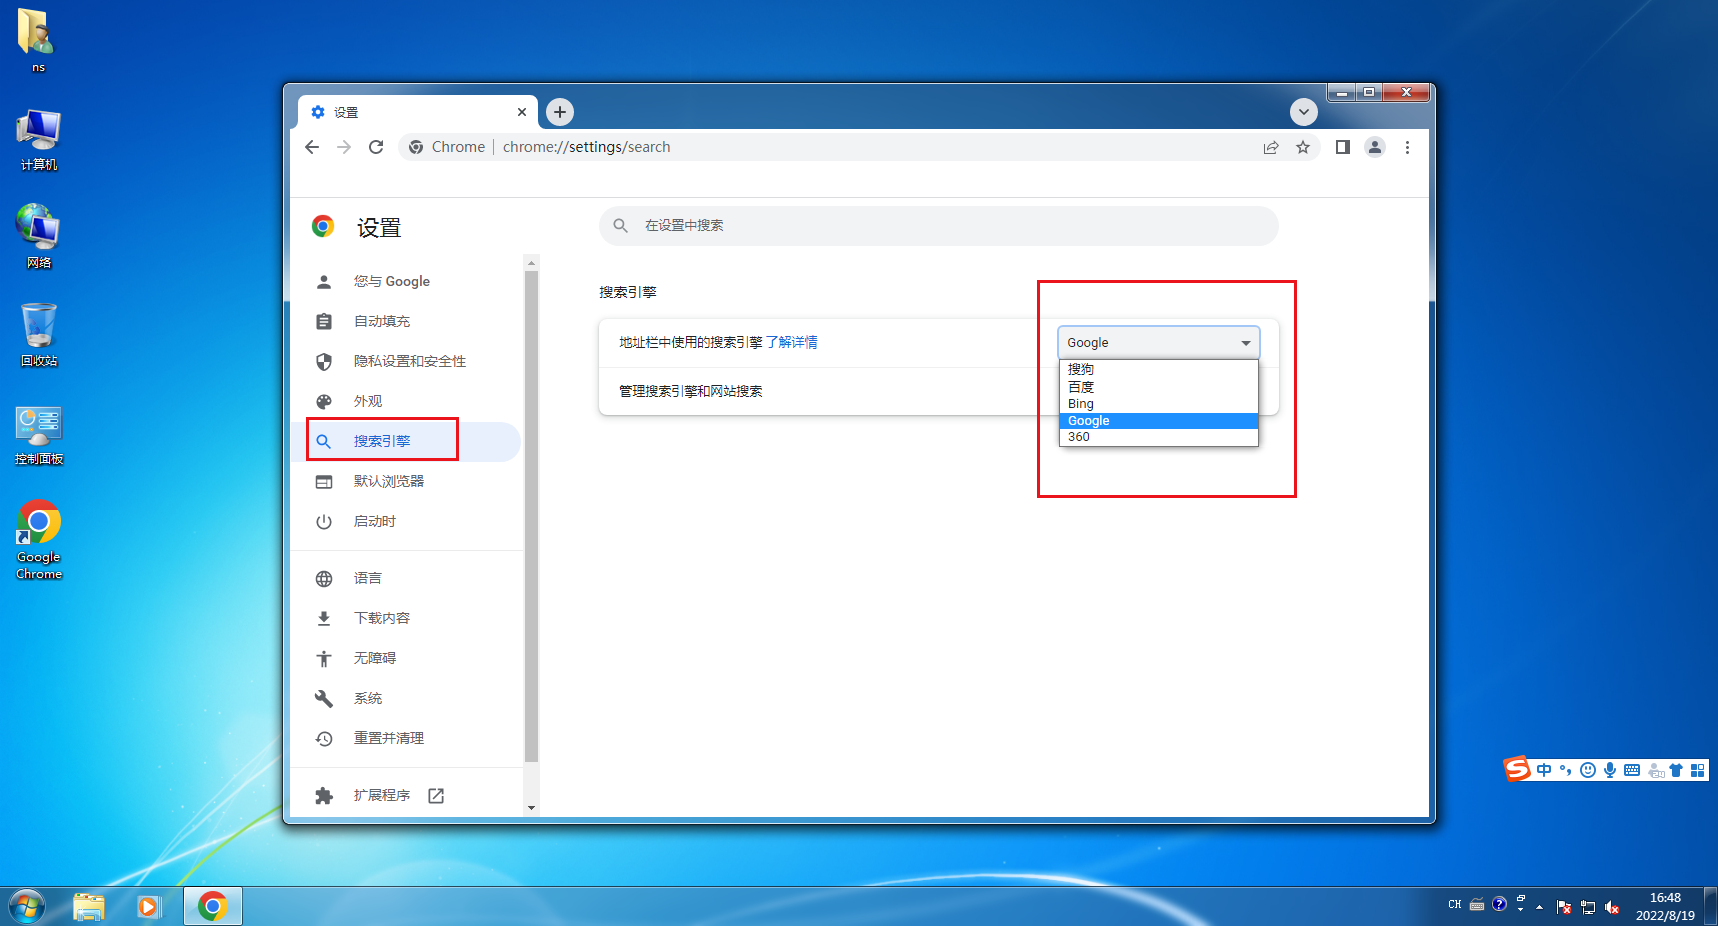
Task: Reload the settings page
Action: point(376,147)
